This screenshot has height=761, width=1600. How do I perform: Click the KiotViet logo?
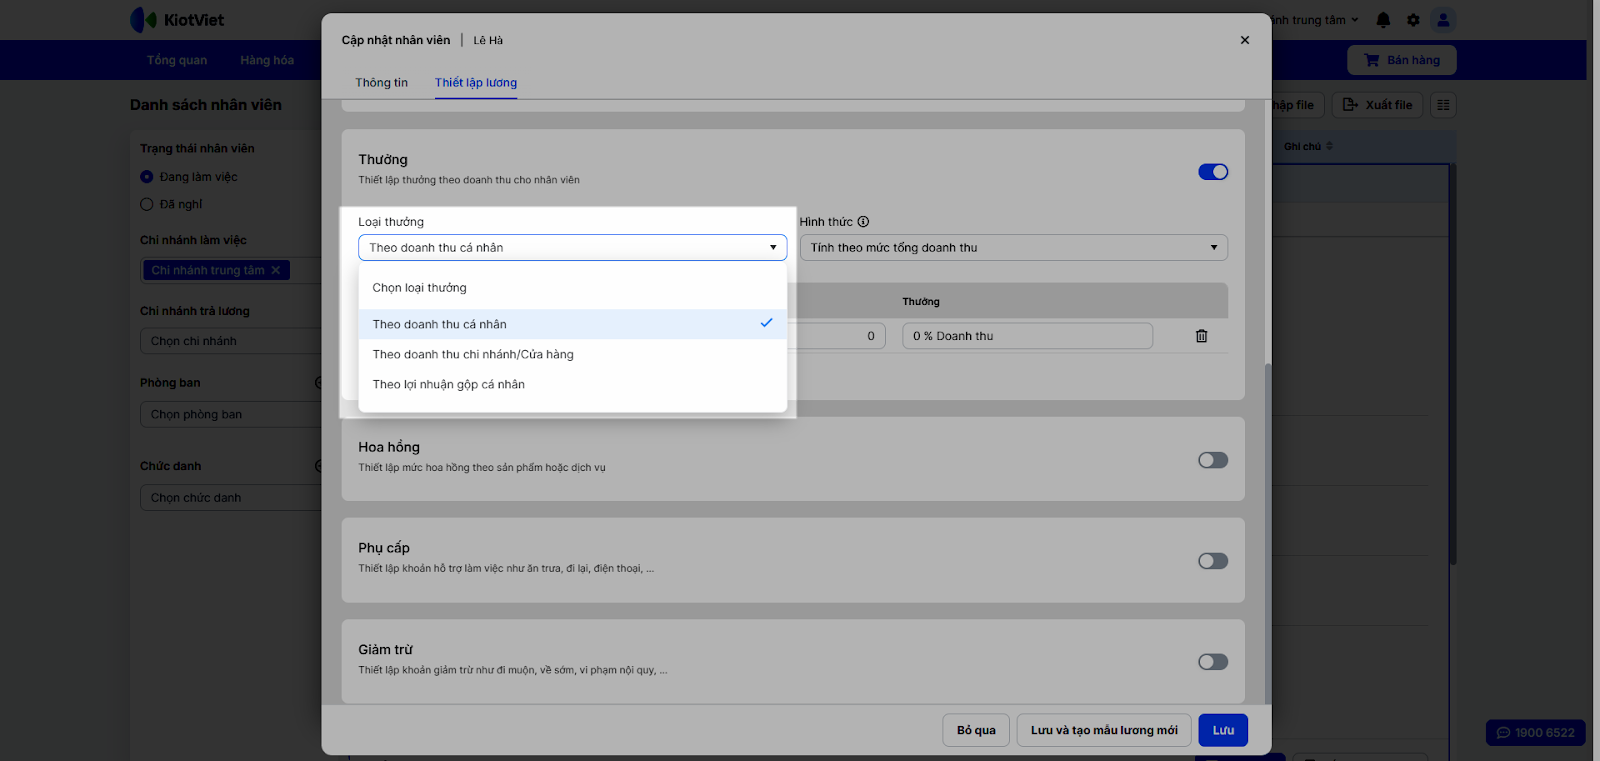coord(178,20)
